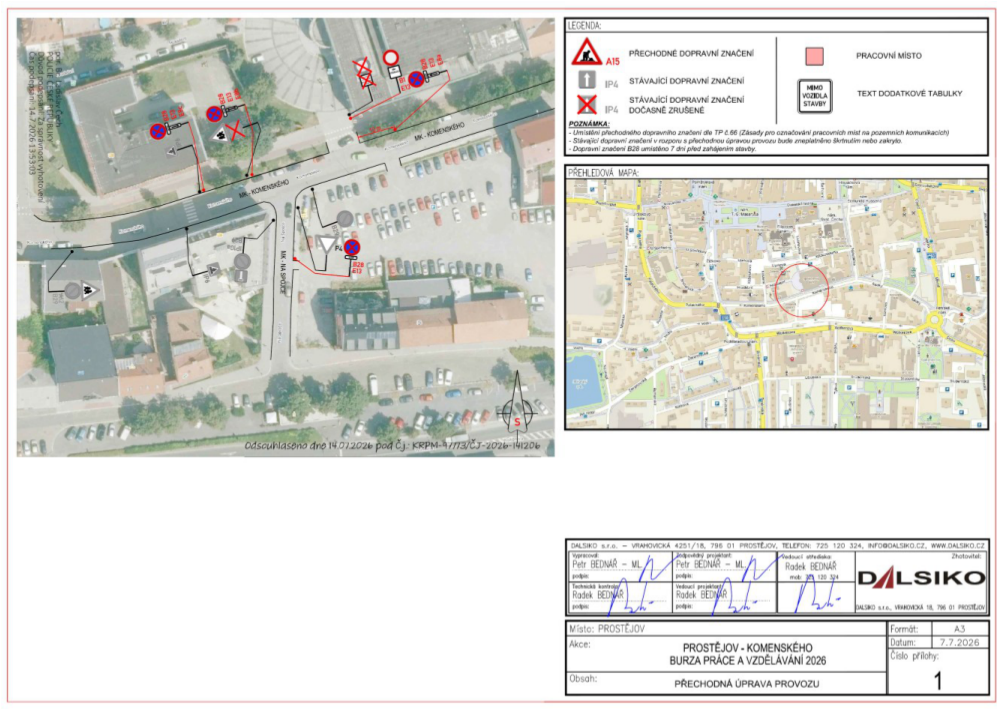This screenshot has width=1003, height=709.
Task: Click the A3 format value
Action: click(959, 629)
